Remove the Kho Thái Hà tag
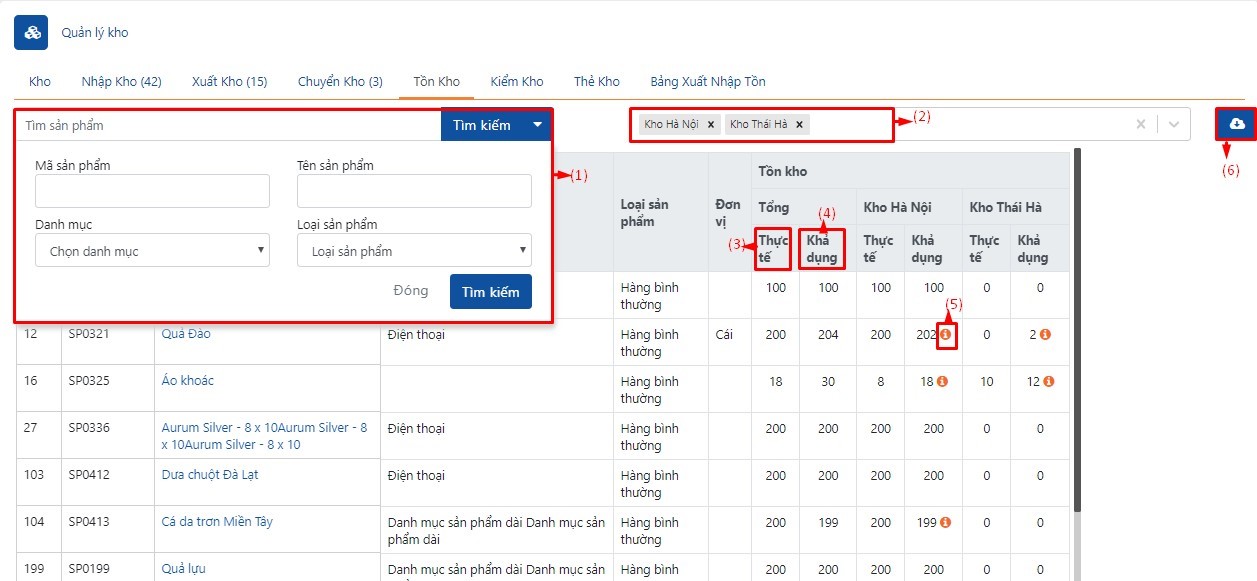Viewport: 1257px width, 581px height. point(799,125)
